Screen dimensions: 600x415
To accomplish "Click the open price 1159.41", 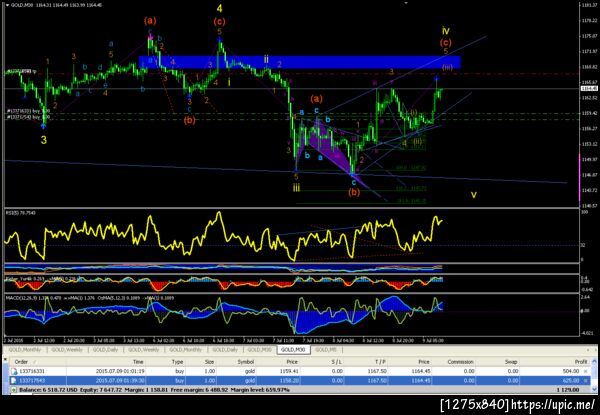I will pos(289,371).
